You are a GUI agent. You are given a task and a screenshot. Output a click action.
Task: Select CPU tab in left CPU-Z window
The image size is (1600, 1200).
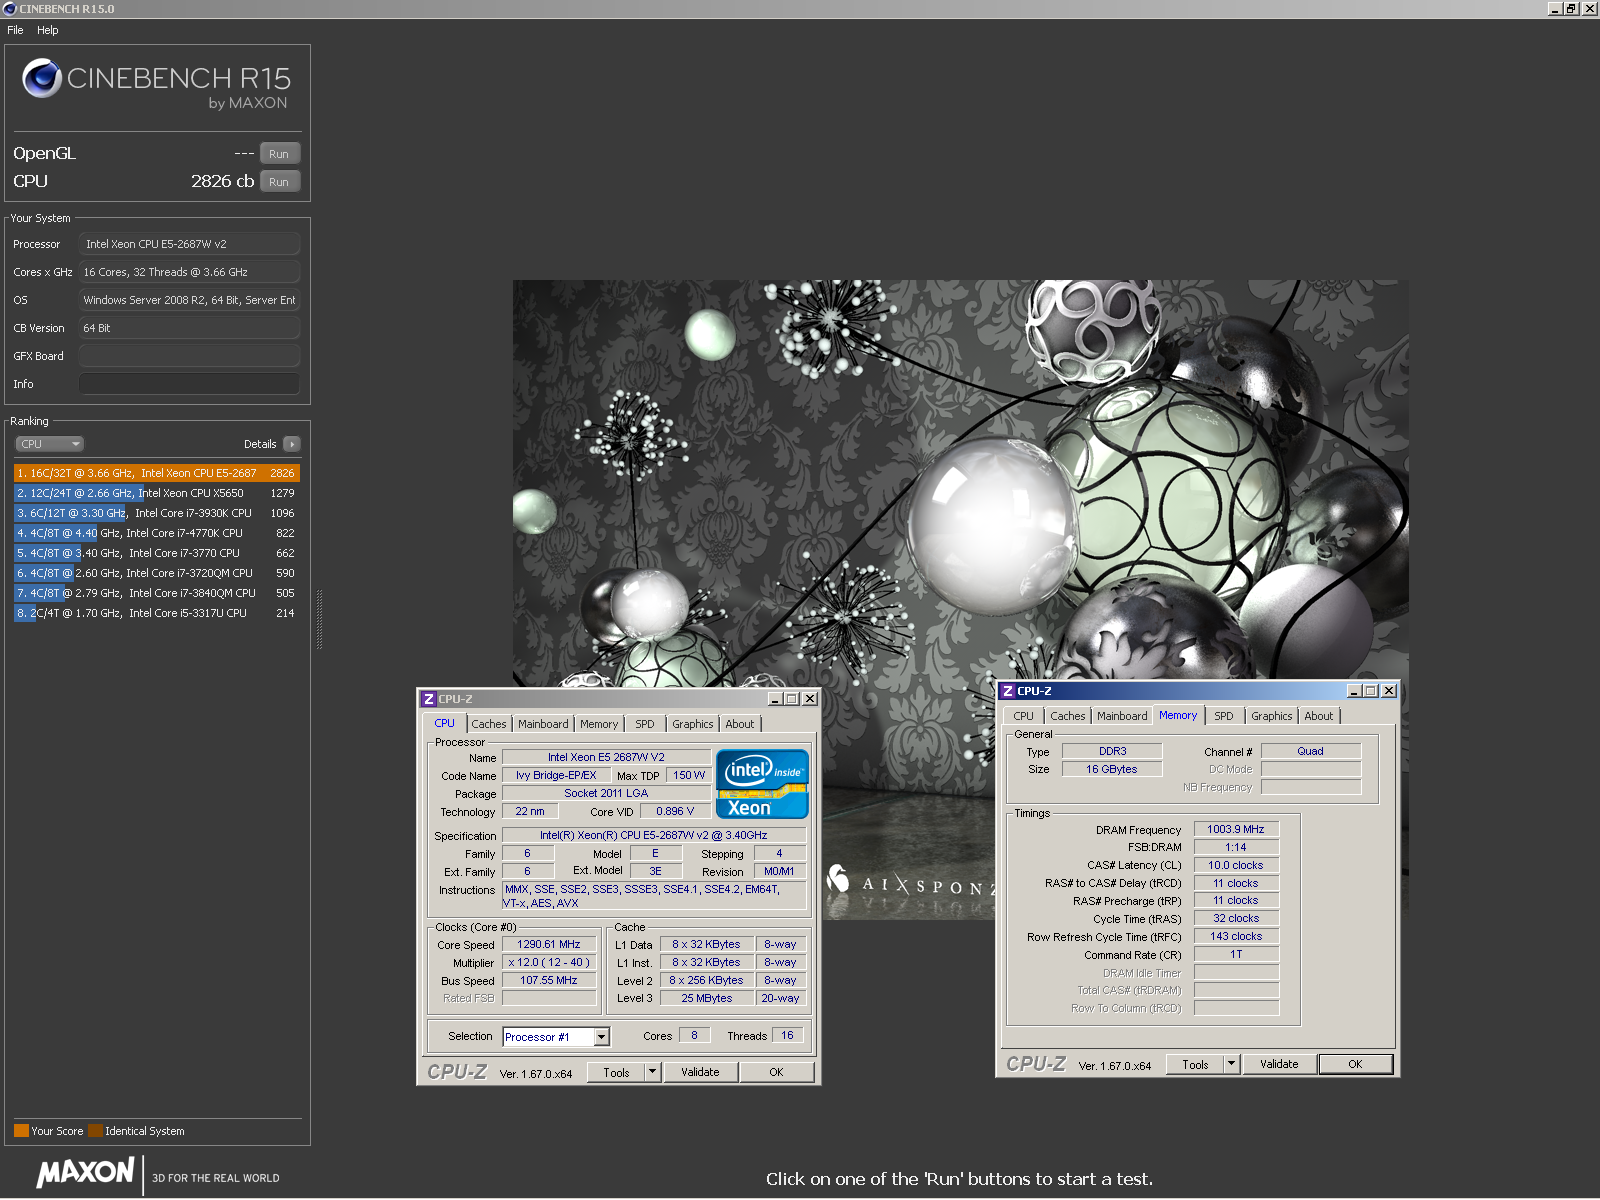444,723
